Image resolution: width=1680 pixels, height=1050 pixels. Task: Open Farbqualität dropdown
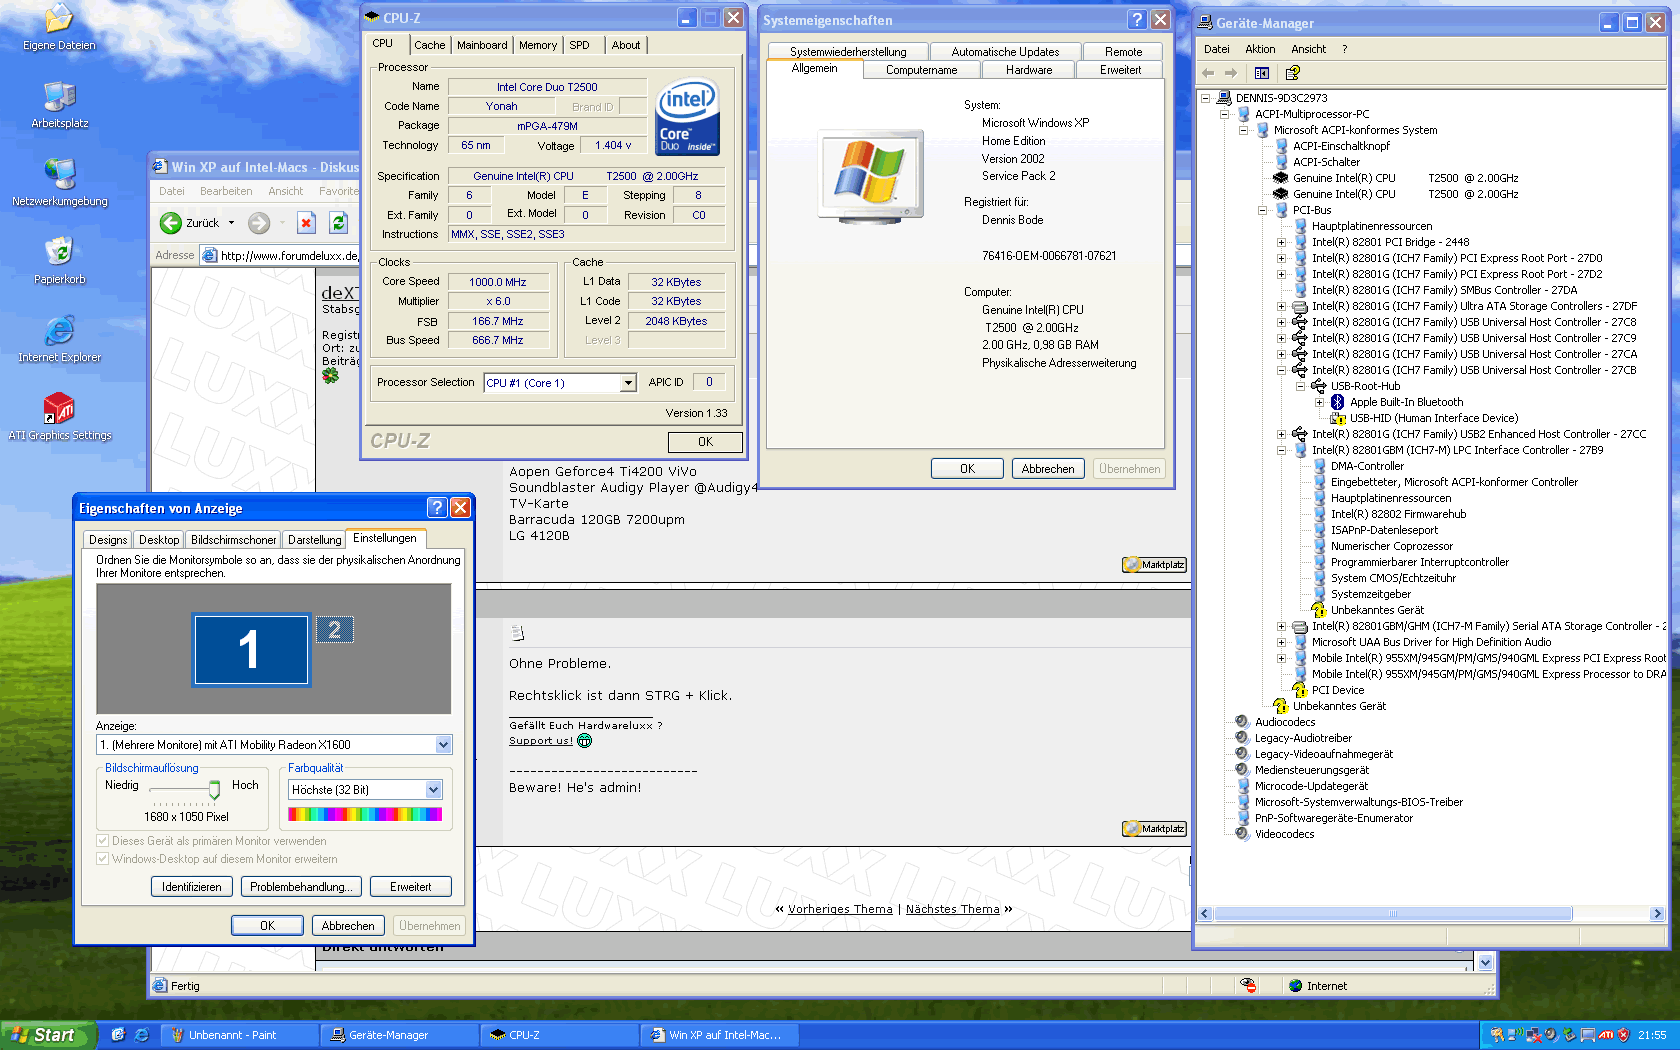coord(433,790)
